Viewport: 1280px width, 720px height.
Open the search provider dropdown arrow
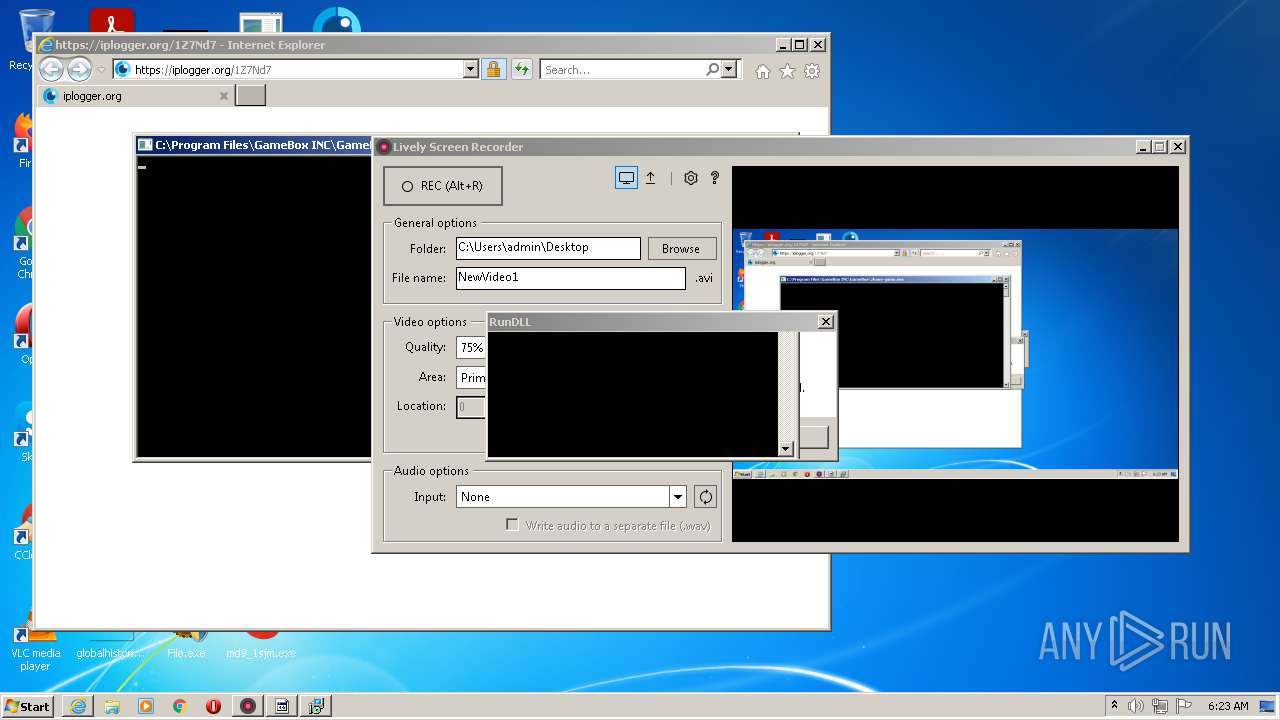point(729,70)
